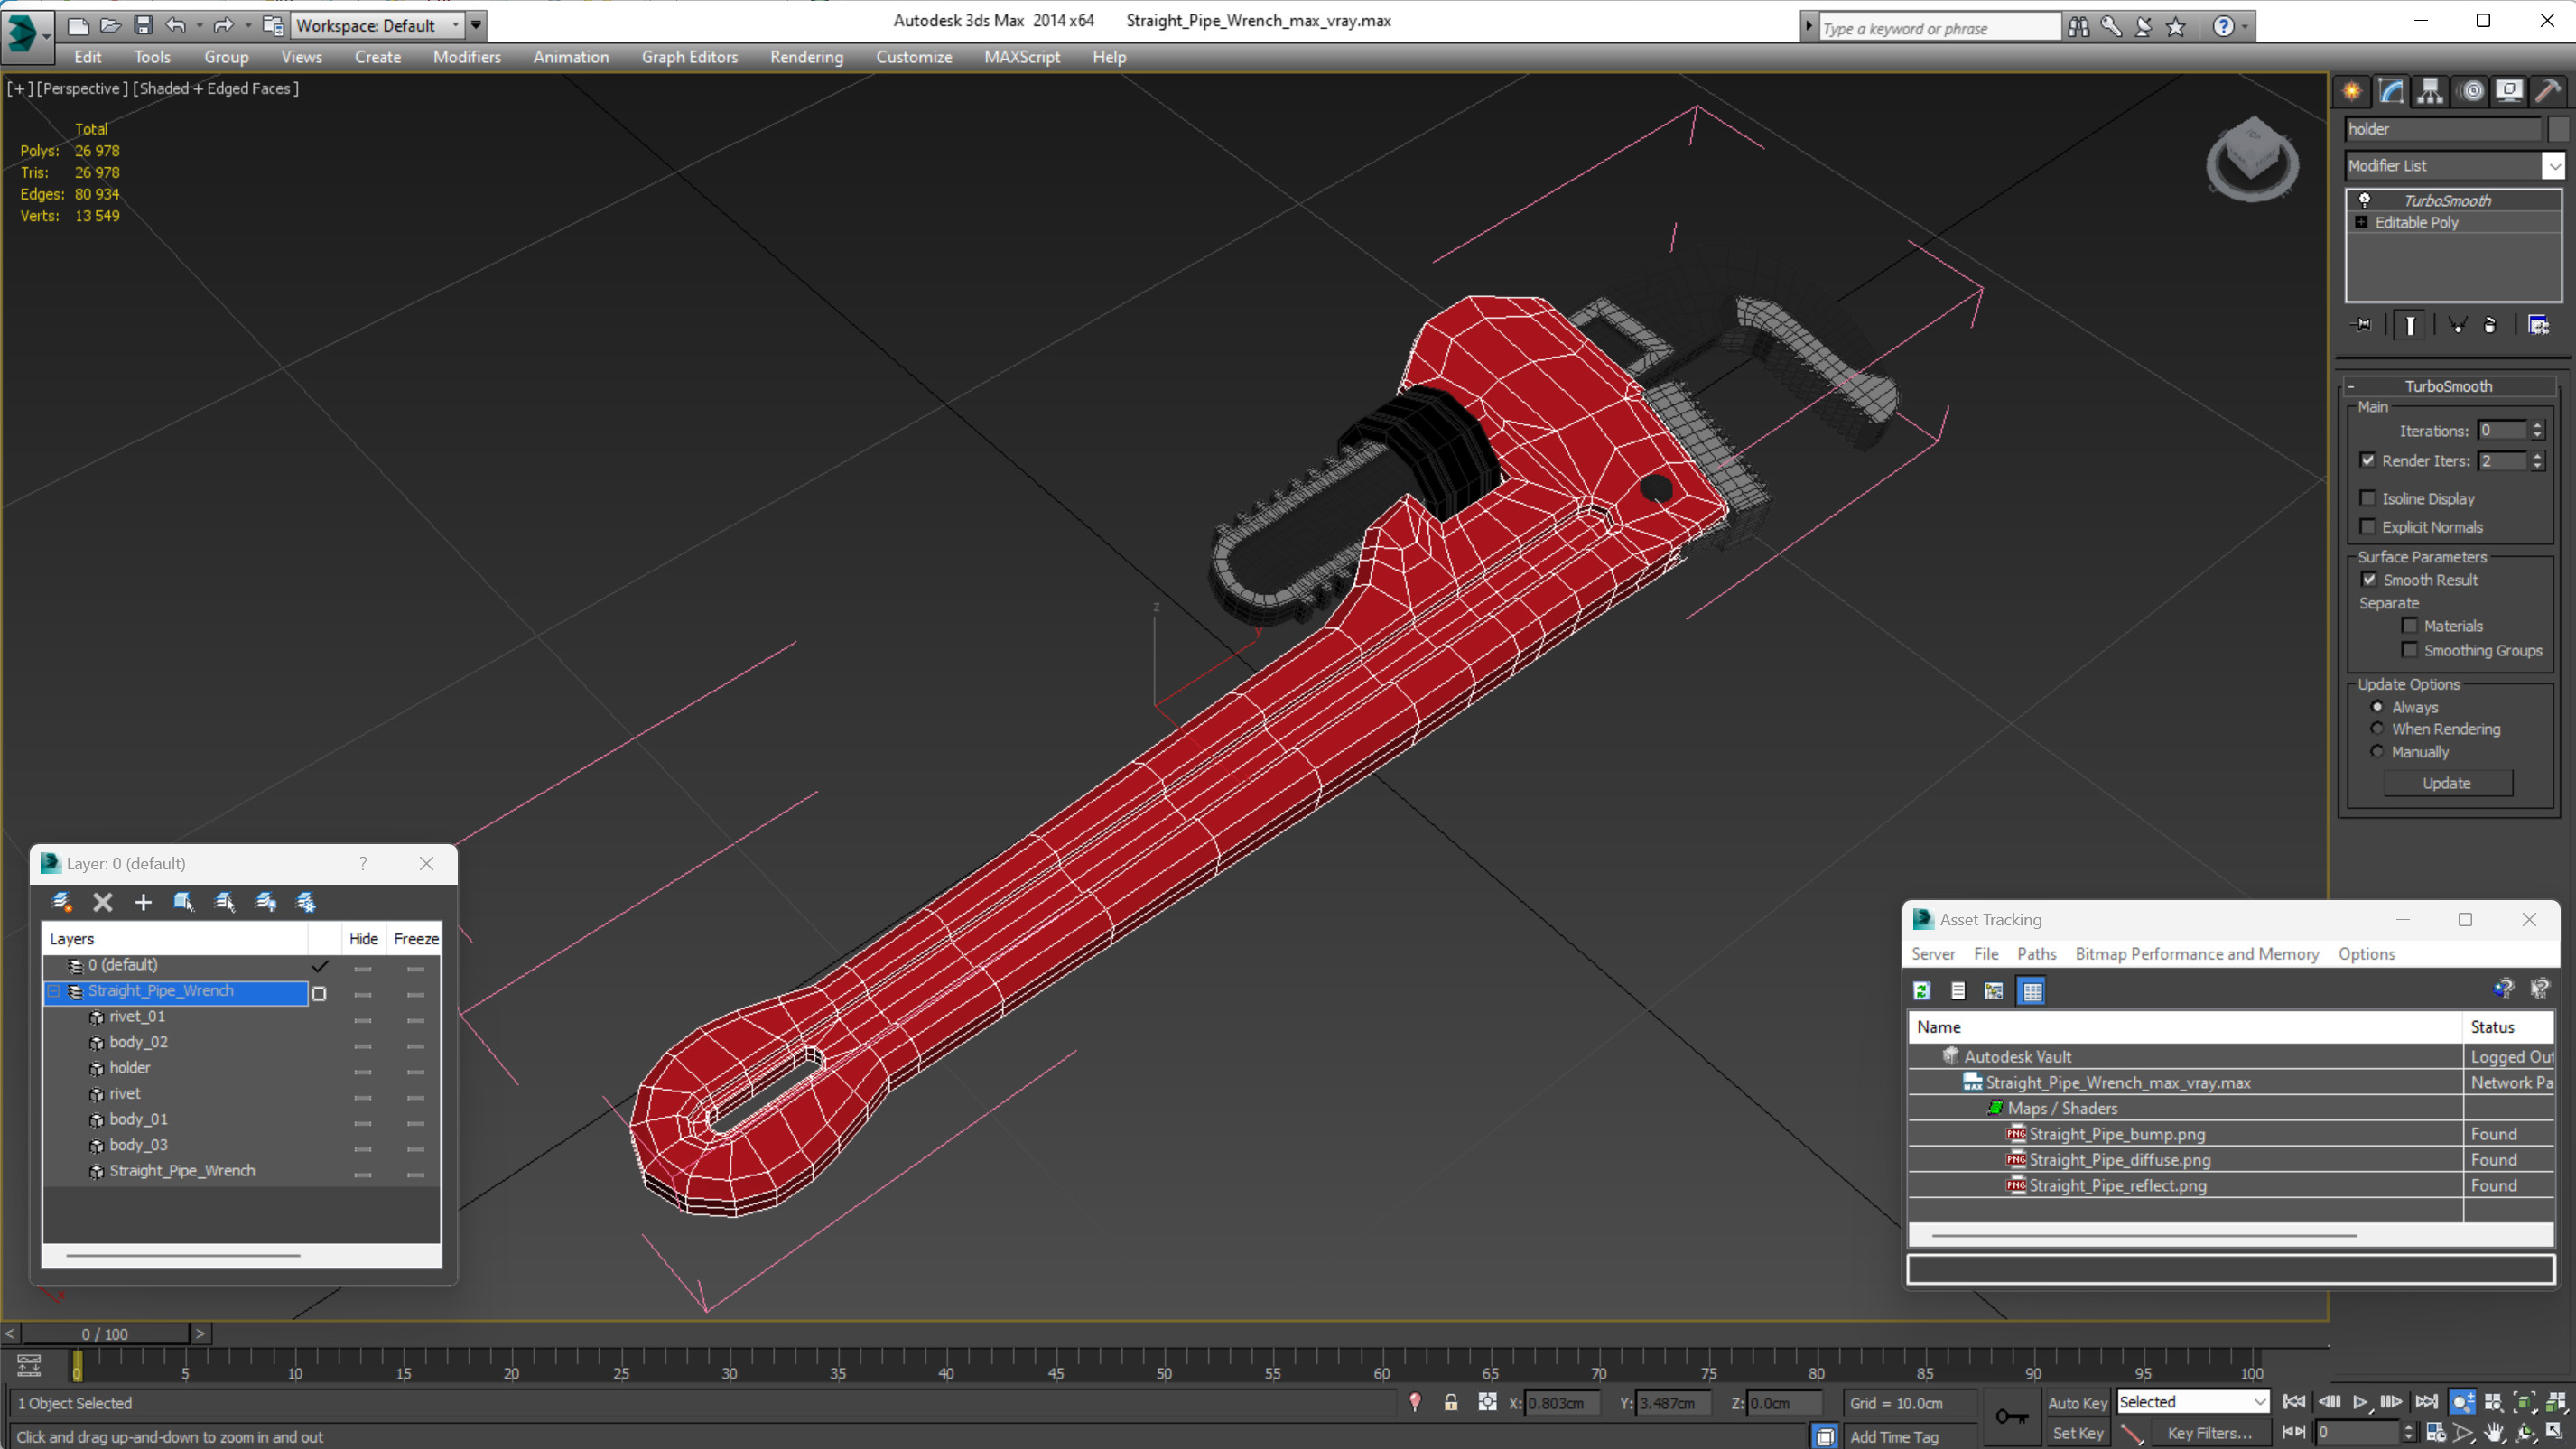This screenshot has height=1449, width=2576.
Task: Add selected objects to layer icon
Action: [143, 902]
